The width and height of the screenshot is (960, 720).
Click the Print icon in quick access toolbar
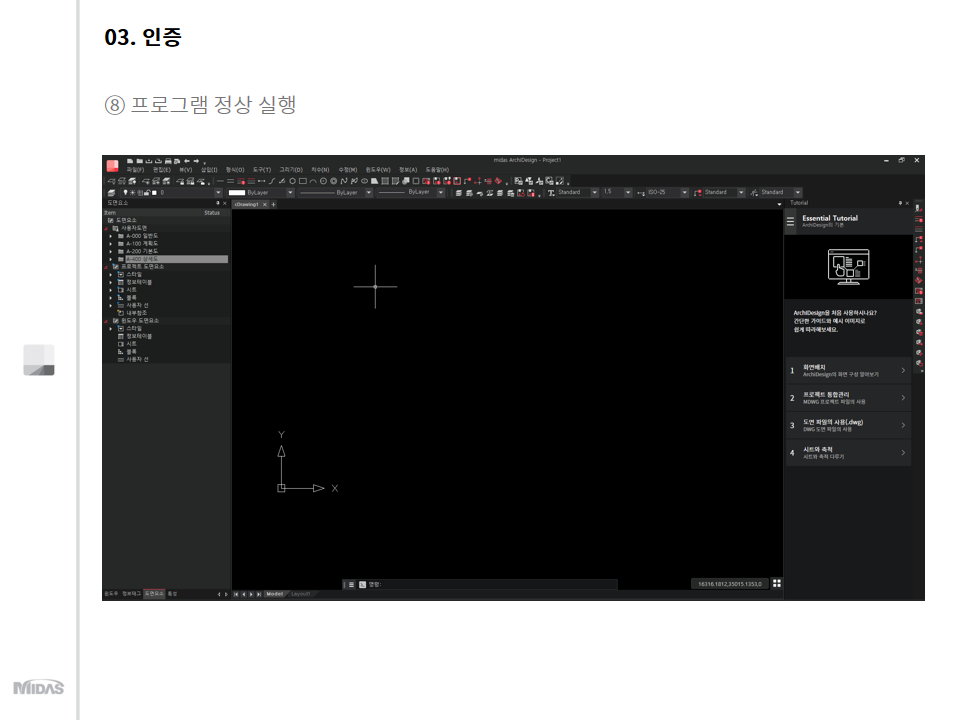click(x=168, y=161)
